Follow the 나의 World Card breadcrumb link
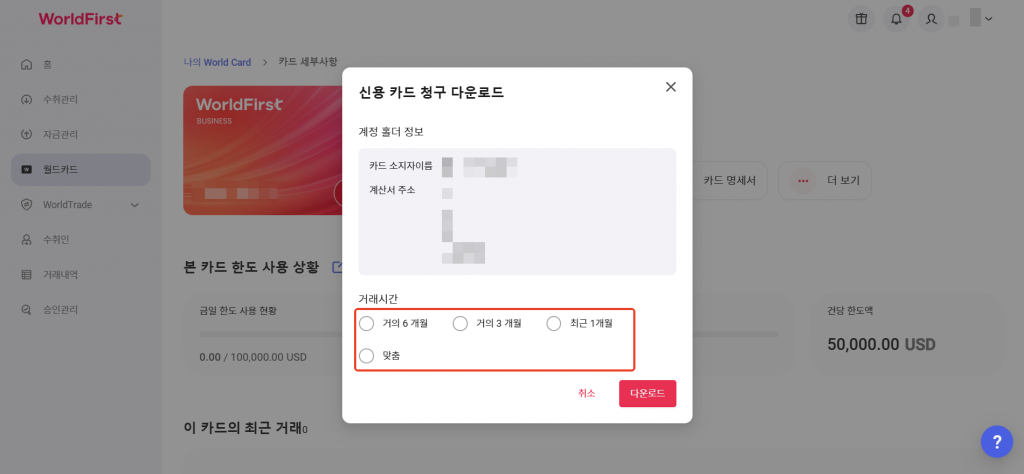This screenshot has width=1024, height=474. click(x=217, y=63)
